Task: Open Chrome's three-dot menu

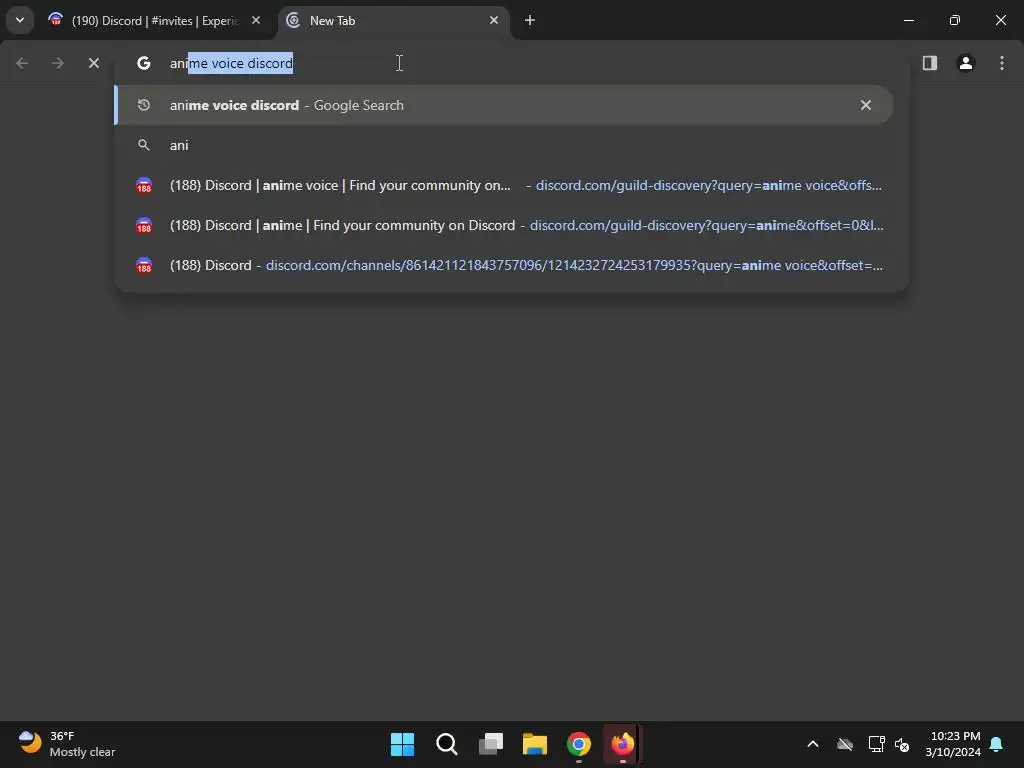Action: tap(1002, 63)
